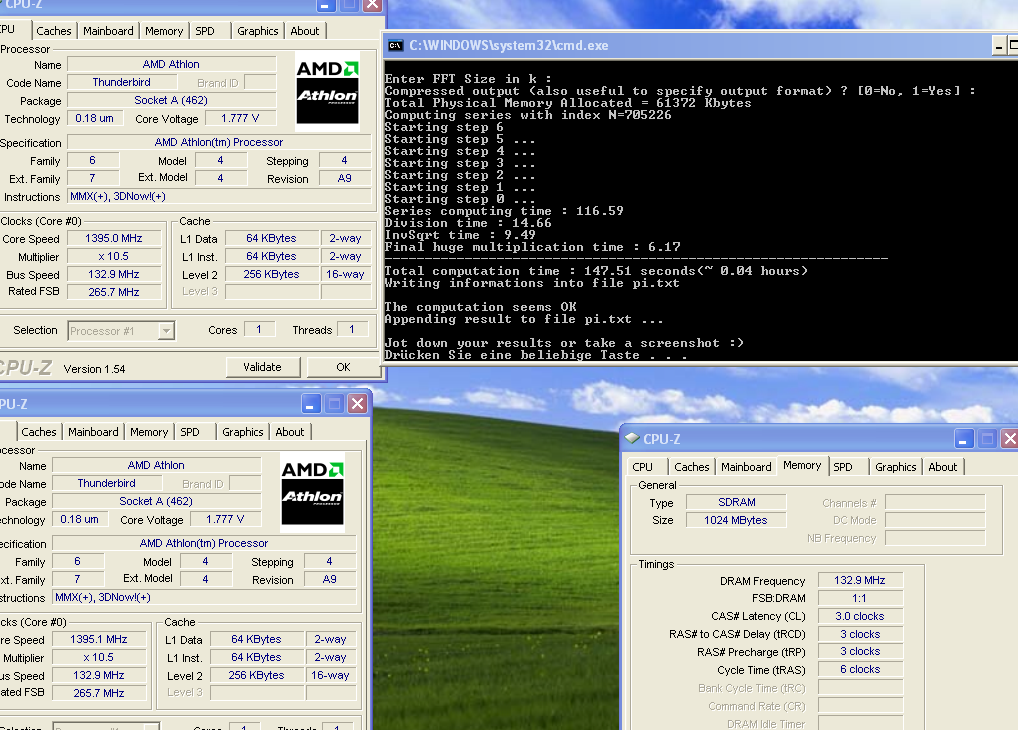Click Technology 0.18 um in lower-left CPU-Z
The width and height of the screenshot is (1018, 730).
coord(79,520)
